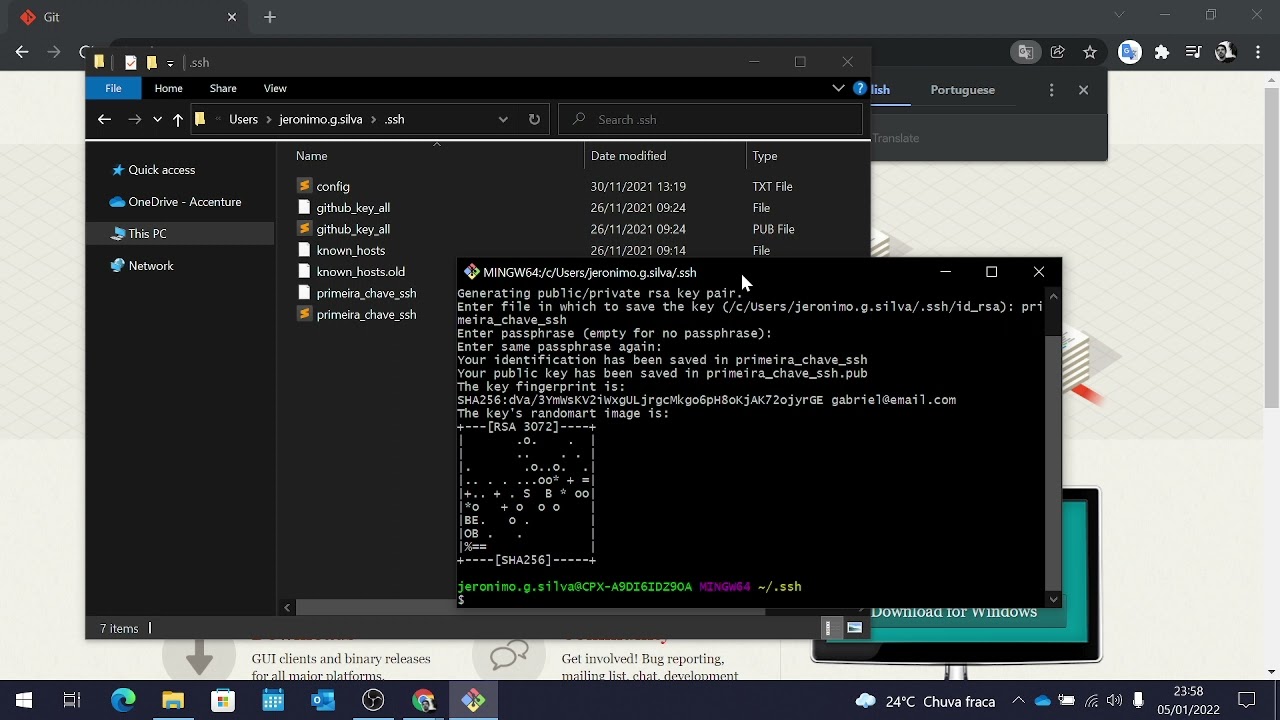The image size is (1280, 720).
Task: Select the Portuguese translate tab
Action: [x=962, y=90]
